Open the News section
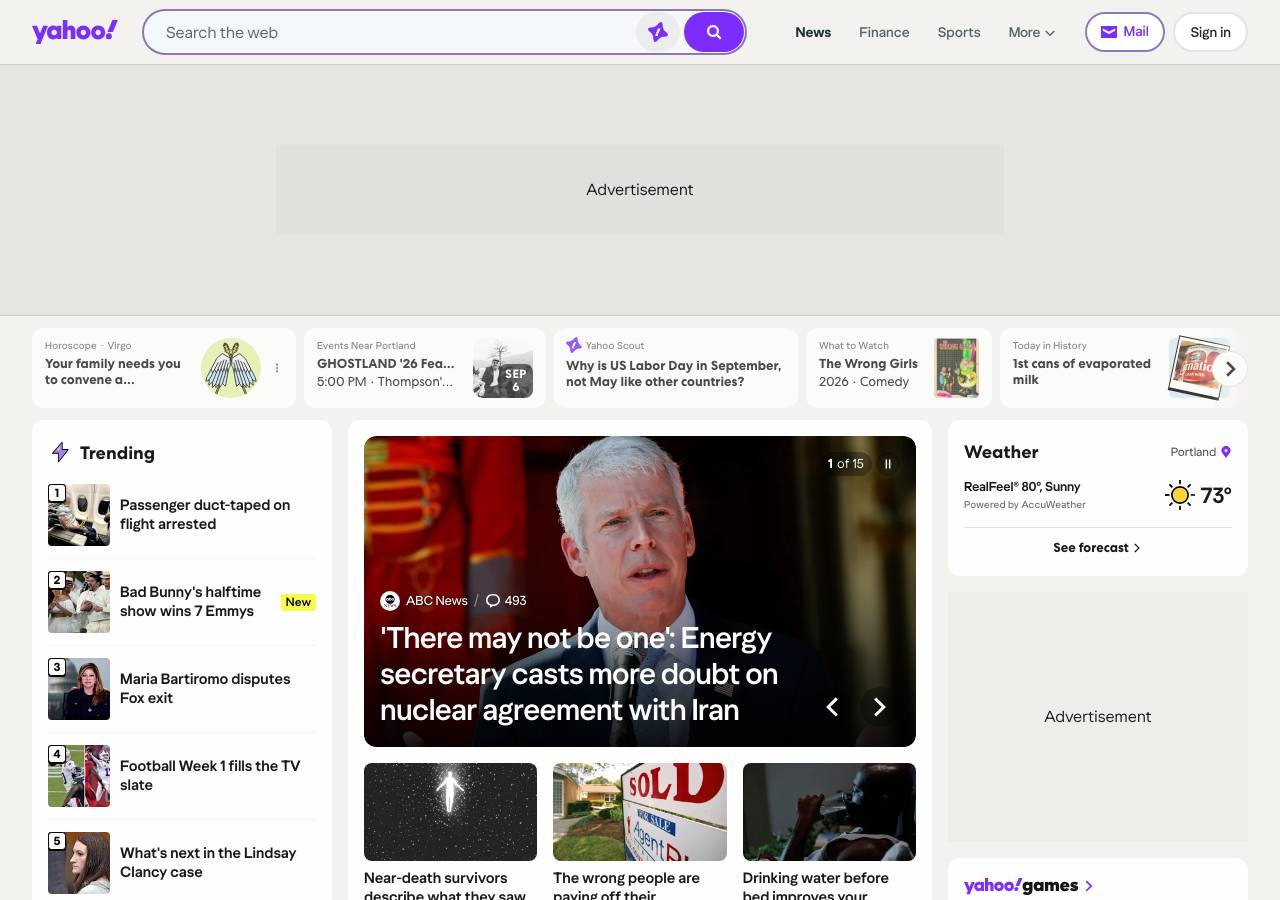 (x=813, y=32)
